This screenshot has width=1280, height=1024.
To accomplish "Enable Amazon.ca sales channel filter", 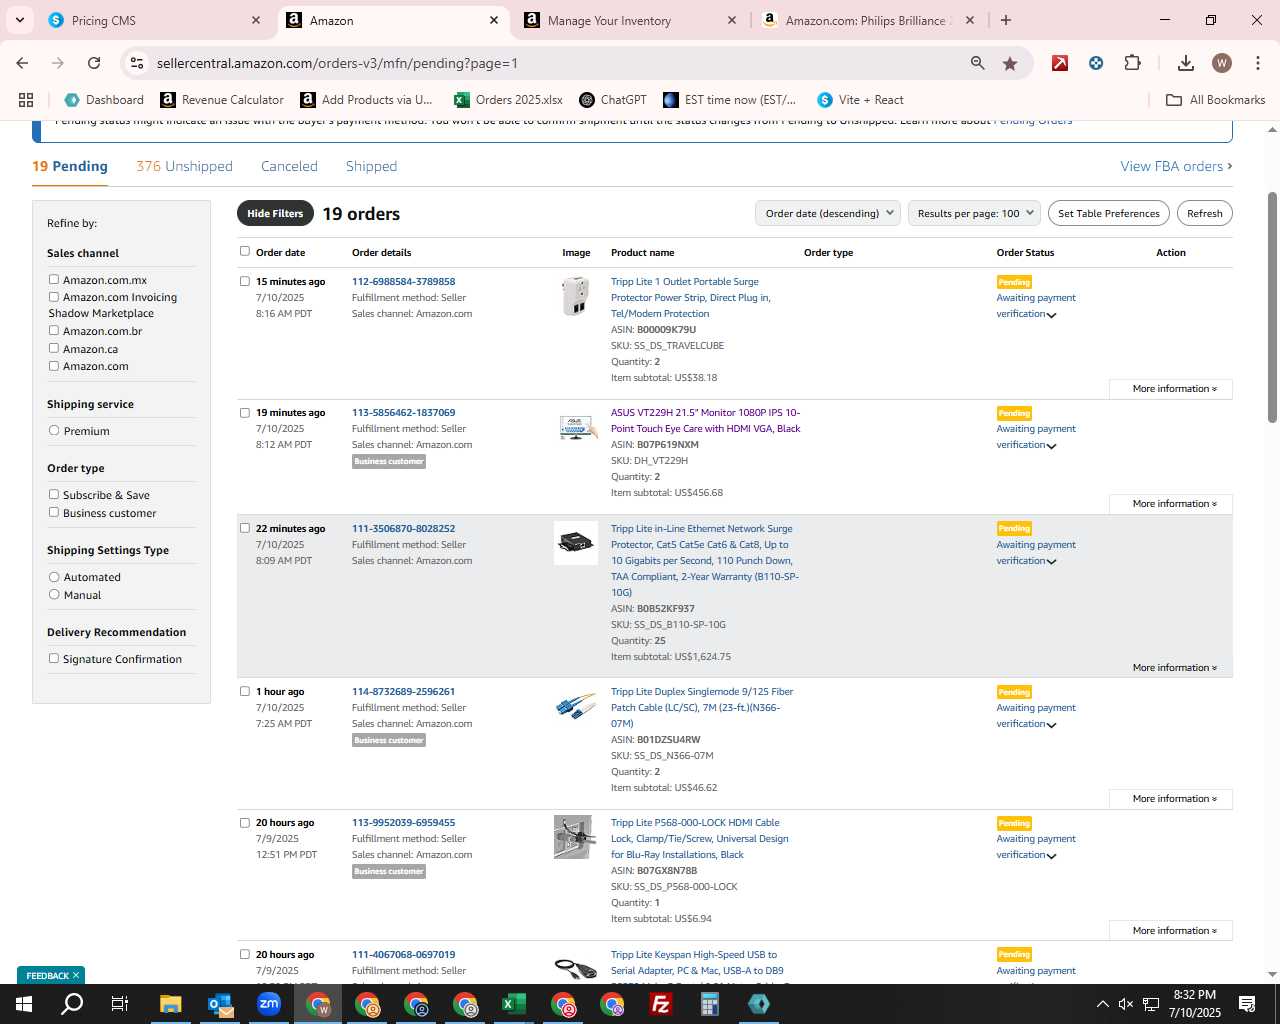I will pyautogui.click(x=54, y=348).
